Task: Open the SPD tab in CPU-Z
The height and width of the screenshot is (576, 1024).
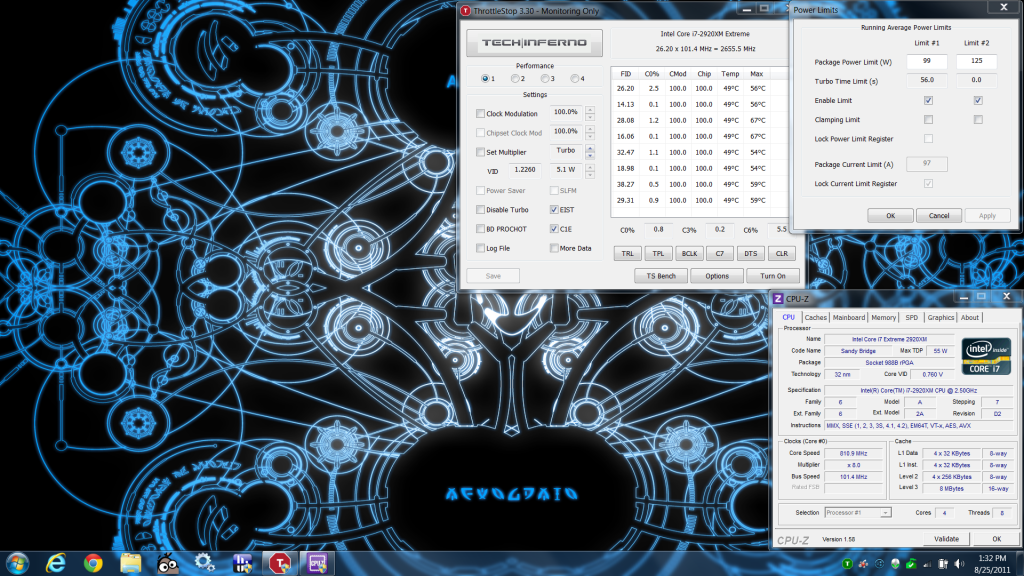Action: [912, 317]
